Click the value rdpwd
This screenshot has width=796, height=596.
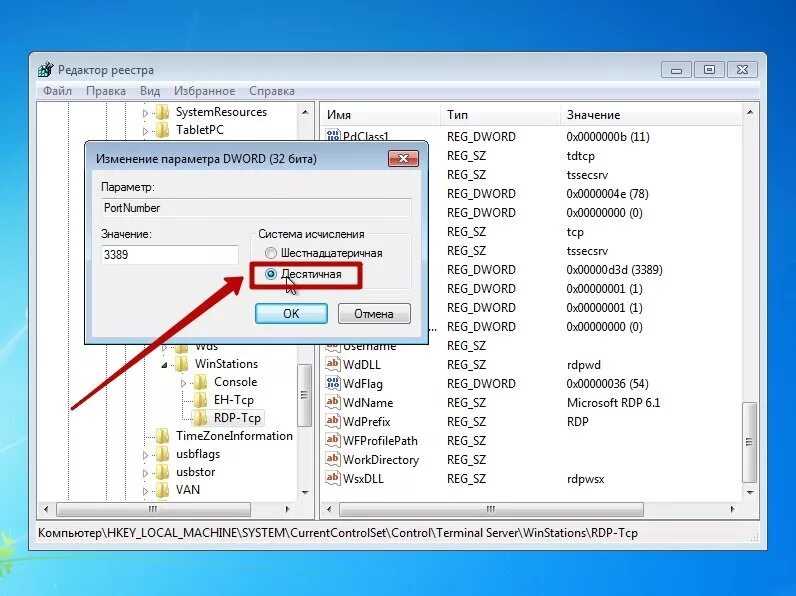coord(583,365)
